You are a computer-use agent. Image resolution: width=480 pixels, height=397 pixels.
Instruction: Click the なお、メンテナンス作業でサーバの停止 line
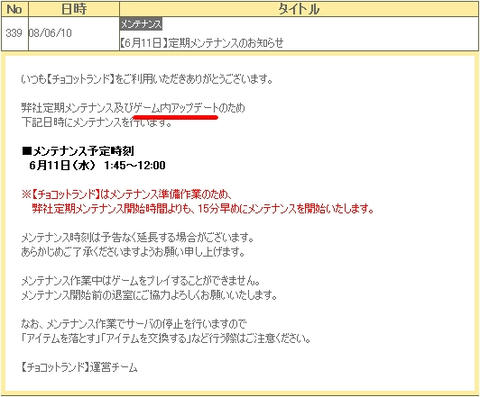point(134,324)
